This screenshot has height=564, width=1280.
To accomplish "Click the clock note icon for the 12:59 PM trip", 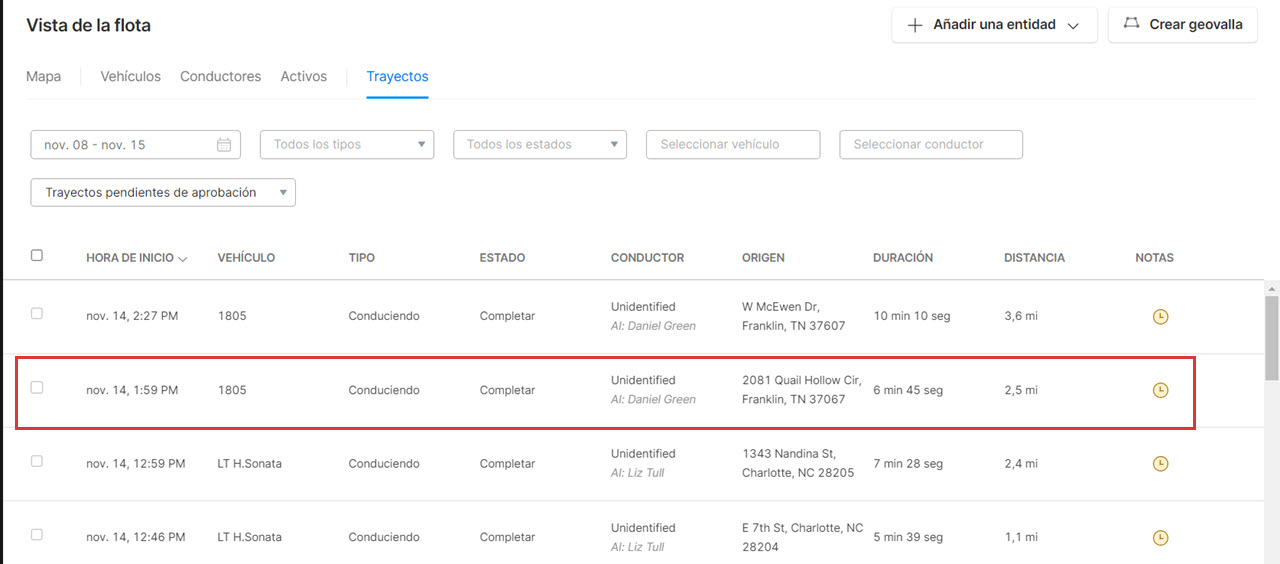I will pyautogui.click(x=1160, y=464).
